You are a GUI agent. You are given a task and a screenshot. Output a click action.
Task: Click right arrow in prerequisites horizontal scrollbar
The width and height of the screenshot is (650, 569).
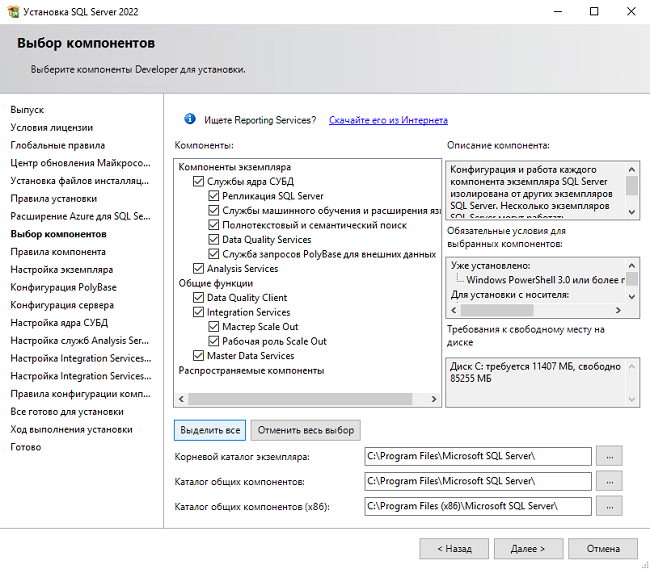click(x=618, y=310)
